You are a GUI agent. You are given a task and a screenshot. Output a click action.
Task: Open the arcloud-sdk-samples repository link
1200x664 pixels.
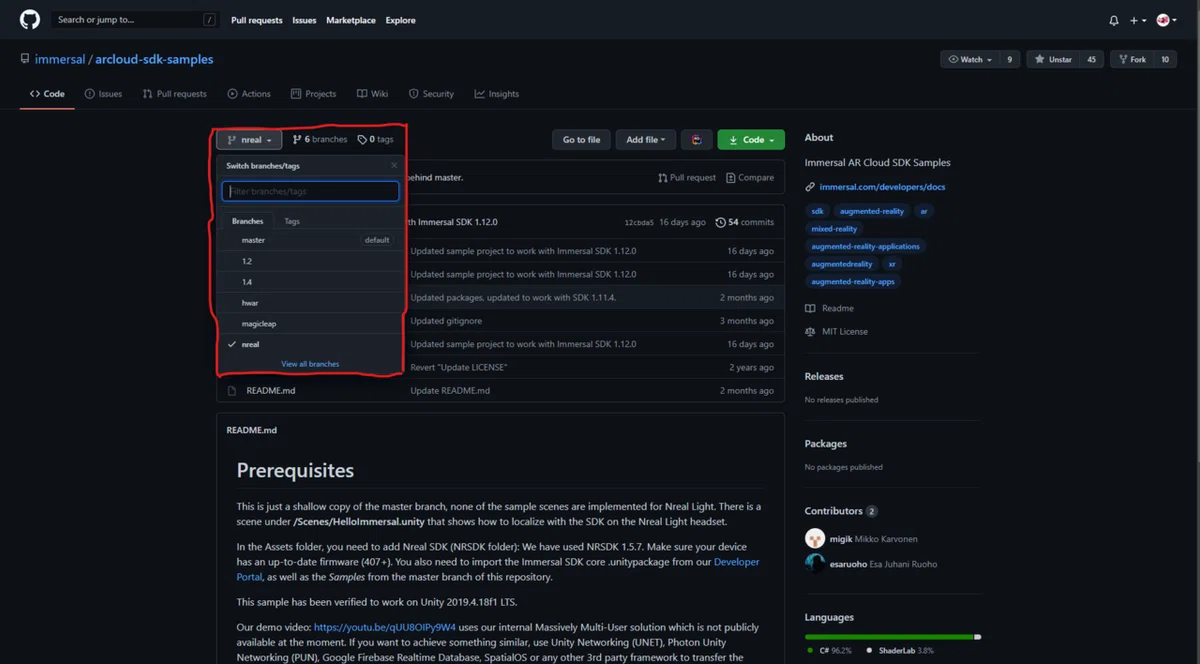point(154,59)
